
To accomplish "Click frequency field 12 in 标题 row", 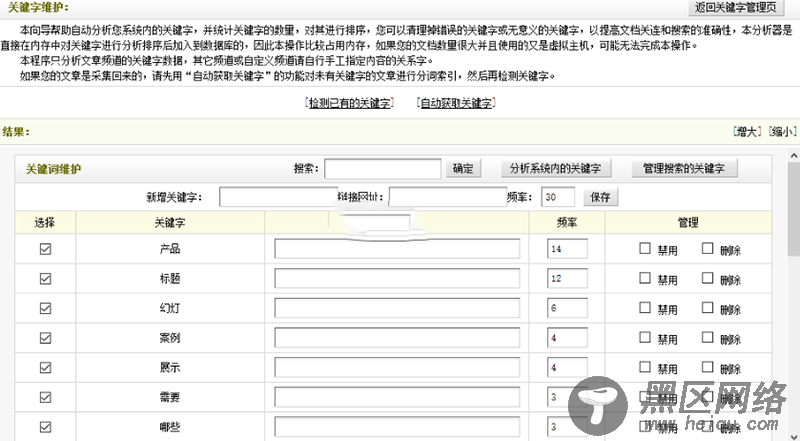I will pos(567,279).
